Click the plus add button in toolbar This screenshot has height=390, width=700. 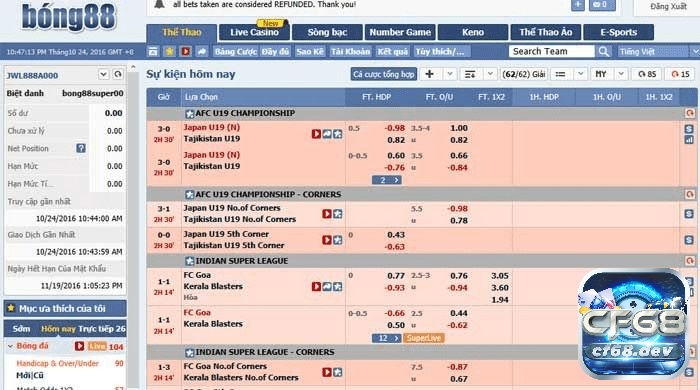(x=429, y=74)
